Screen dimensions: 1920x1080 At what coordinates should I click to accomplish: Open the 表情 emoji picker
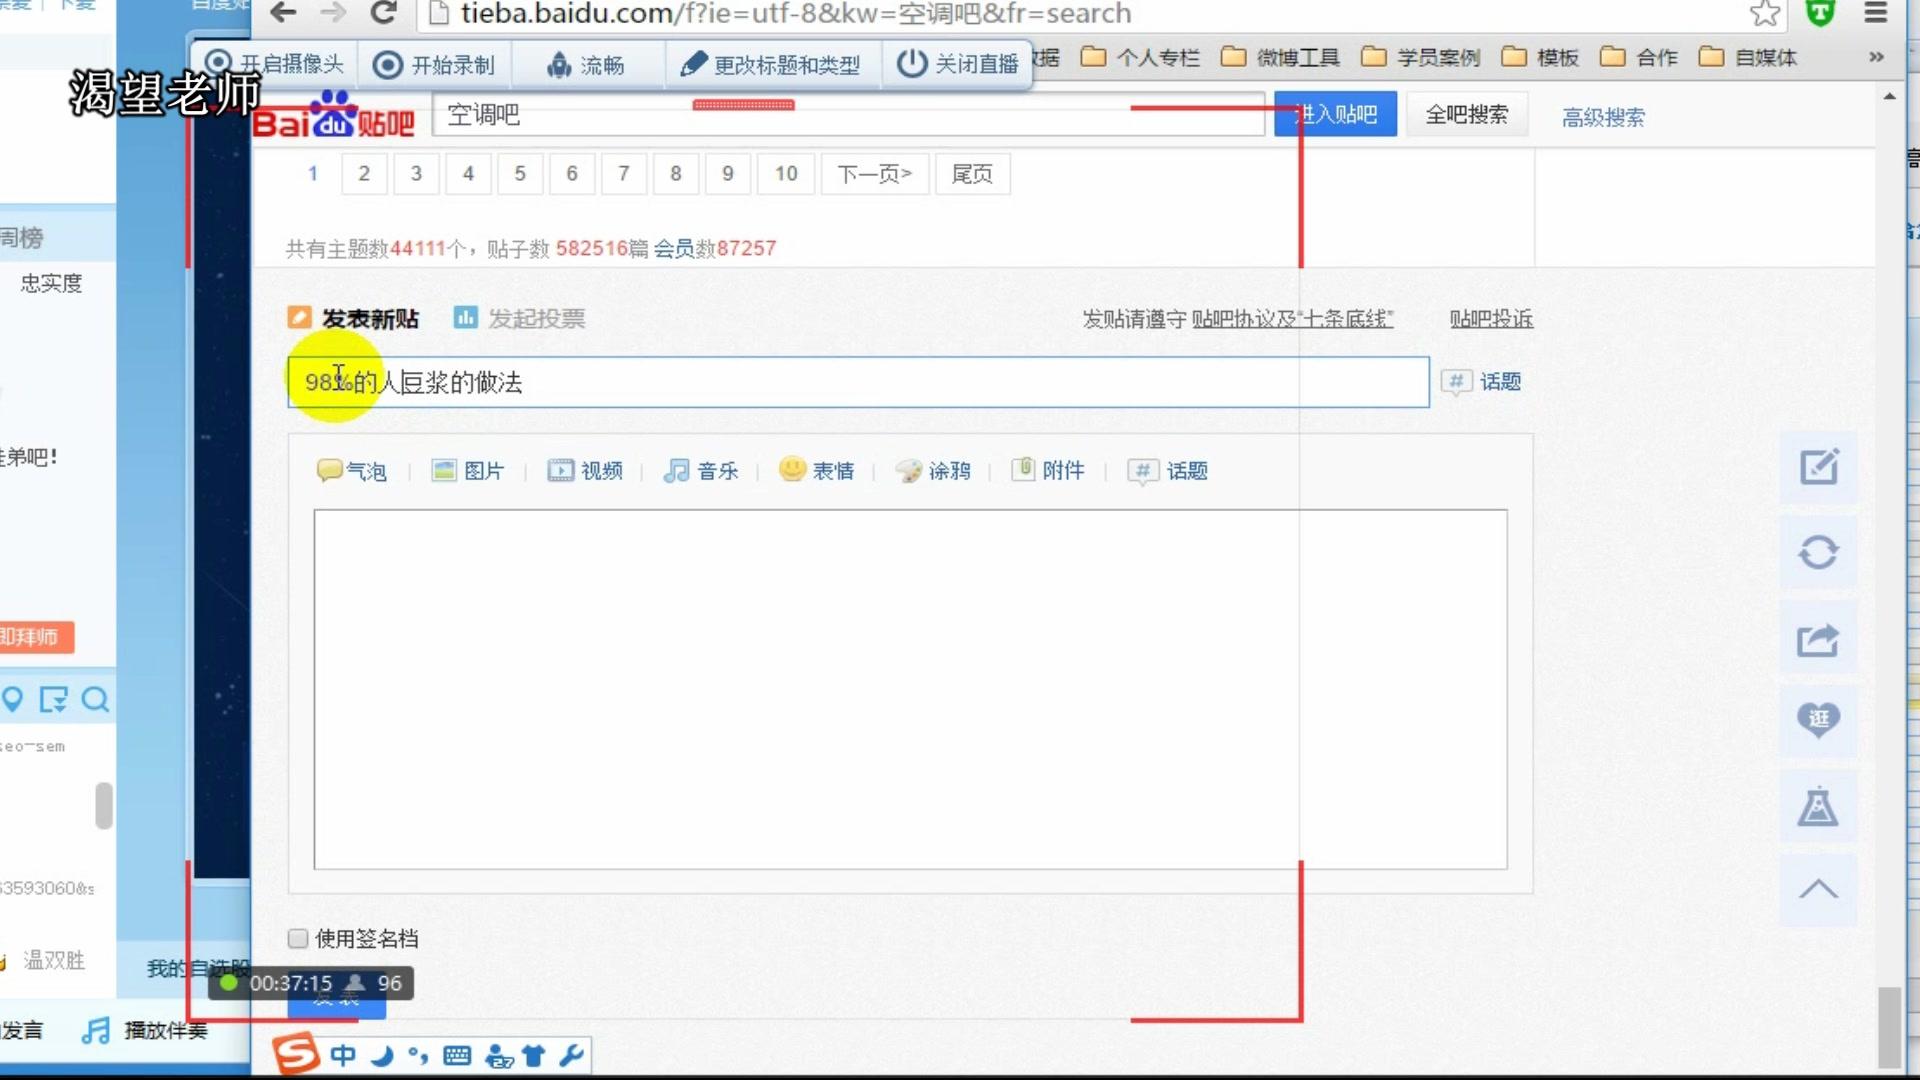(x=816, y=471)
